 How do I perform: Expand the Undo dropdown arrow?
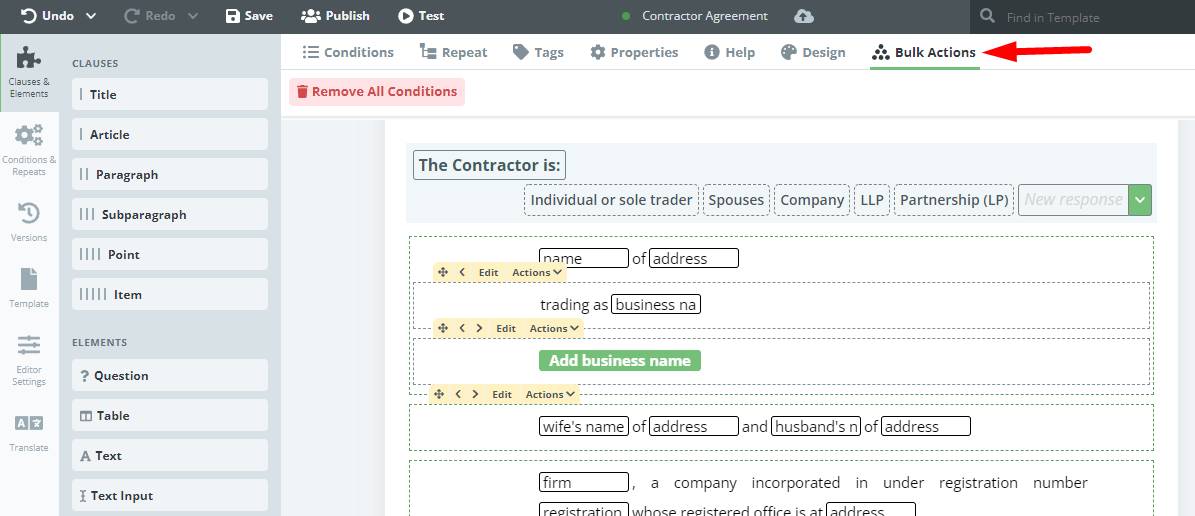point(91,16)
